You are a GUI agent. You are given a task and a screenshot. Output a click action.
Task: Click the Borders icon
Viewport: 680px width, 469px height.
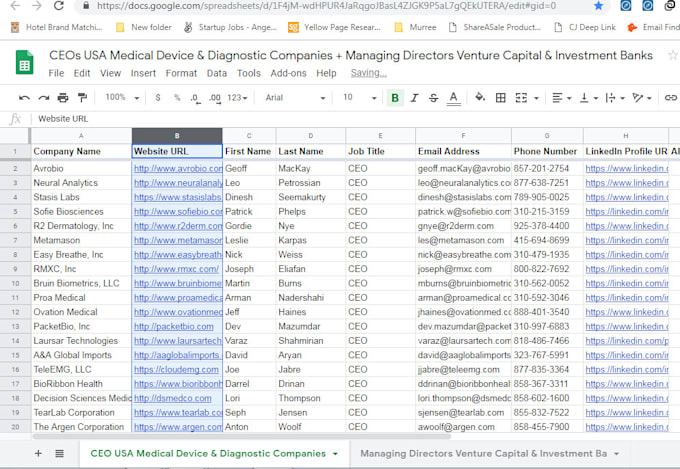point(500,98)
